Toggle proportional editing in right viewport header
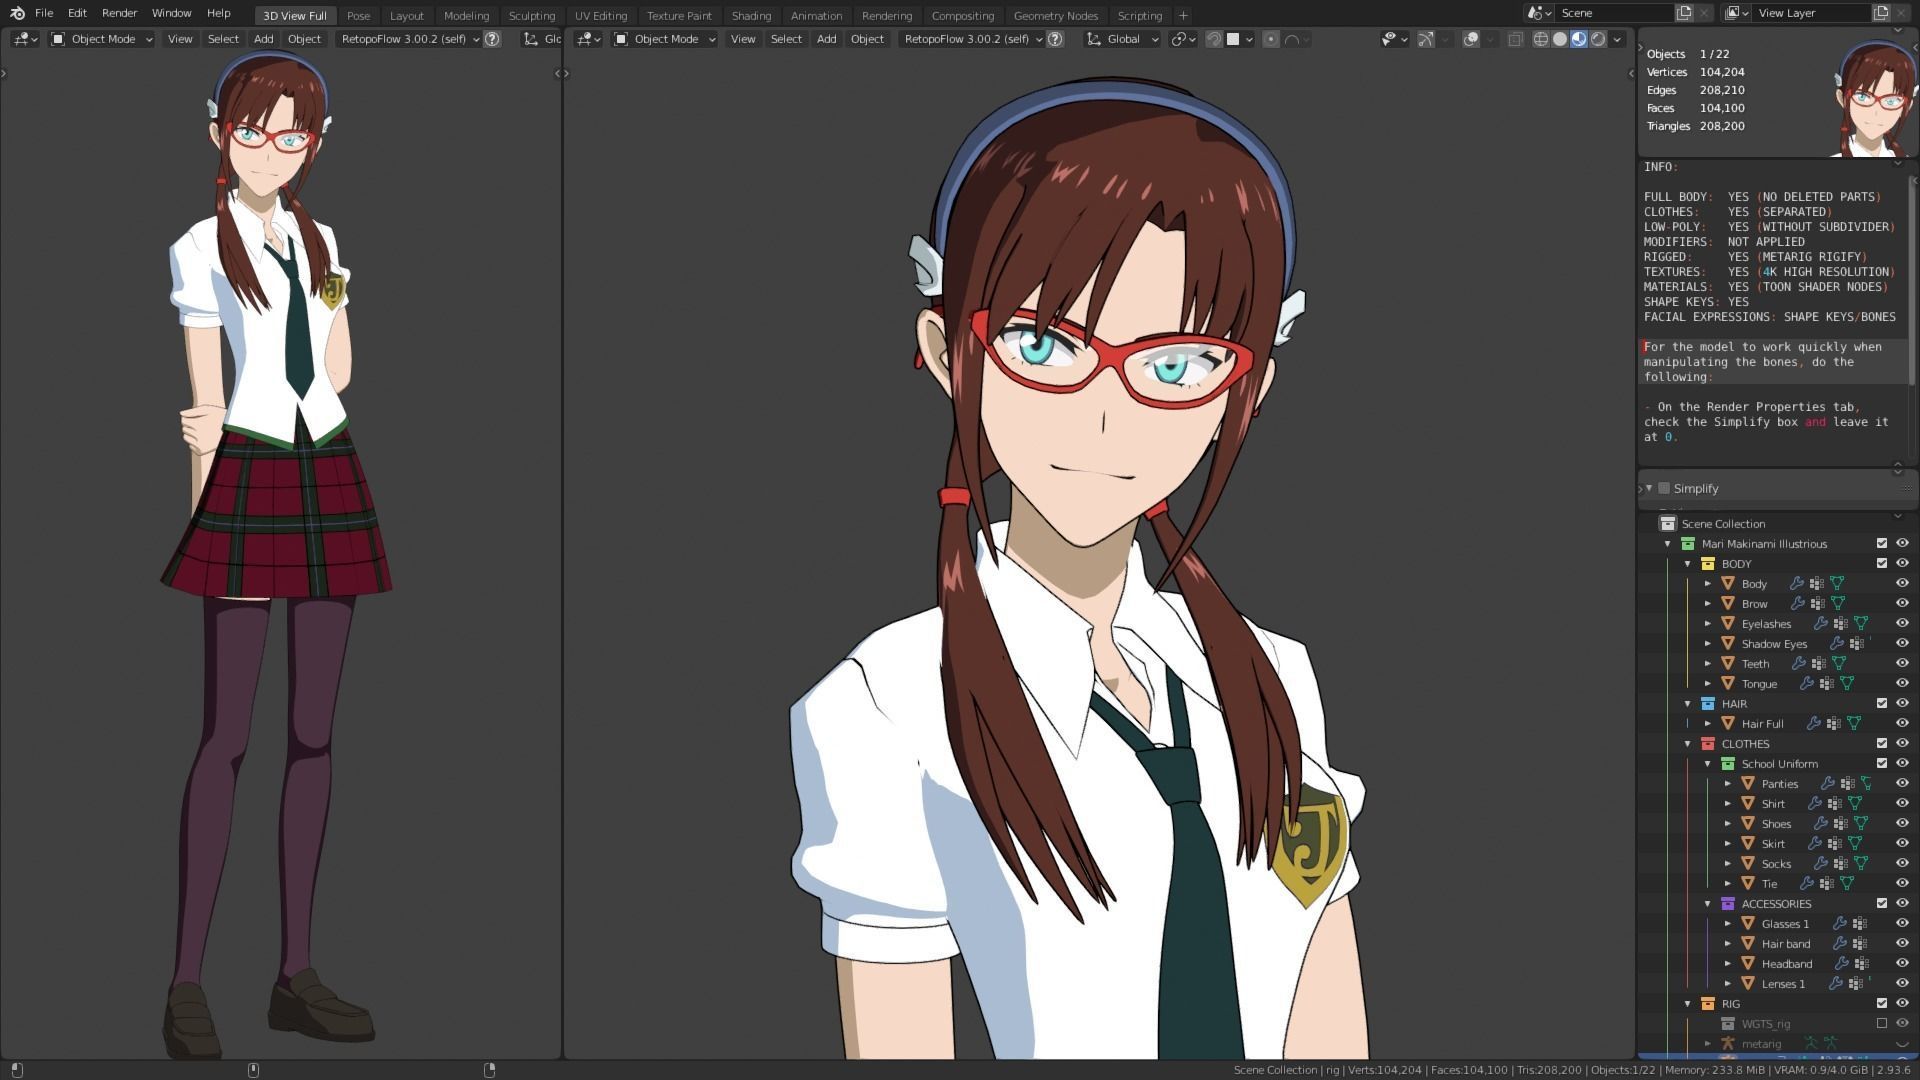 1270,39
